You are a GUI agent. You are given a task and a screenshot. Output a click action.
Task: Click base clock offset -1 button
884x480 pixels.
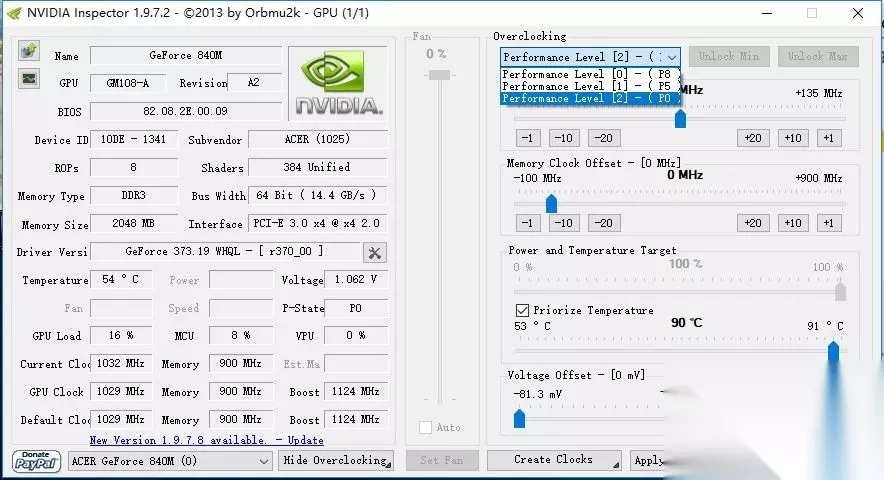(528, 138)
